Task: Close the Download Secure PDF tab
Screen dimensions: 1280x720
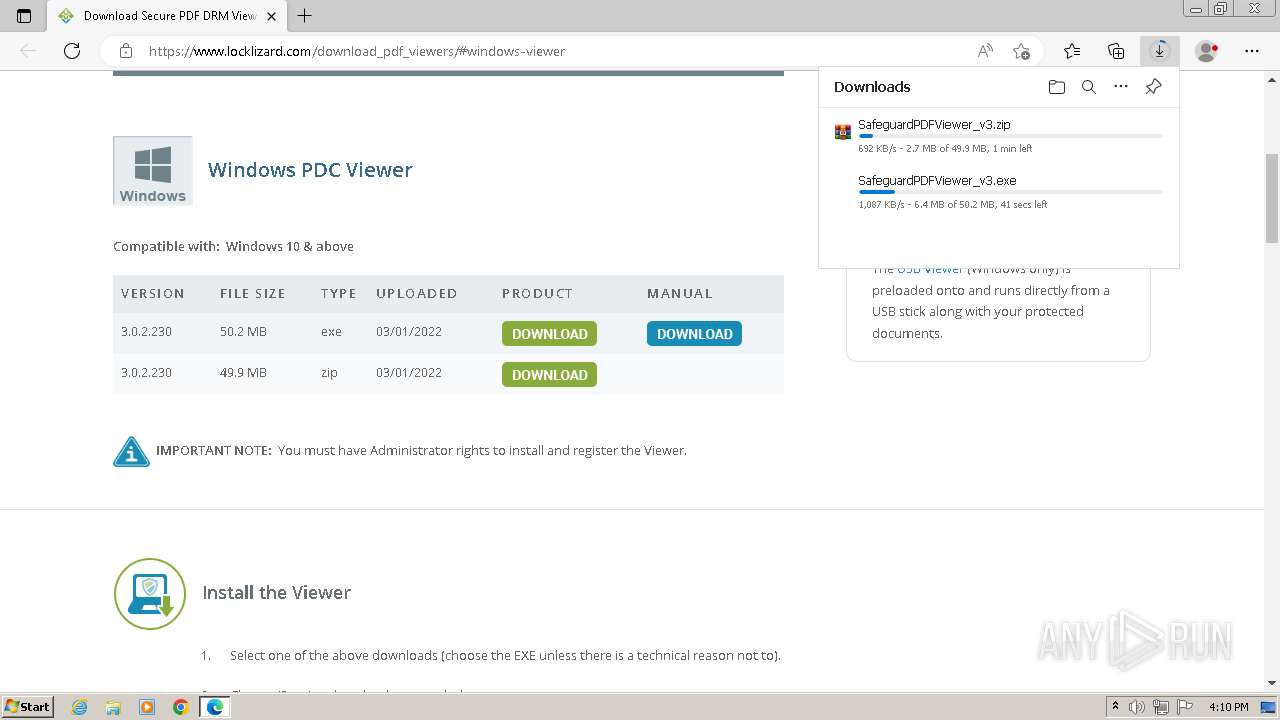Action: coord(271,16)
